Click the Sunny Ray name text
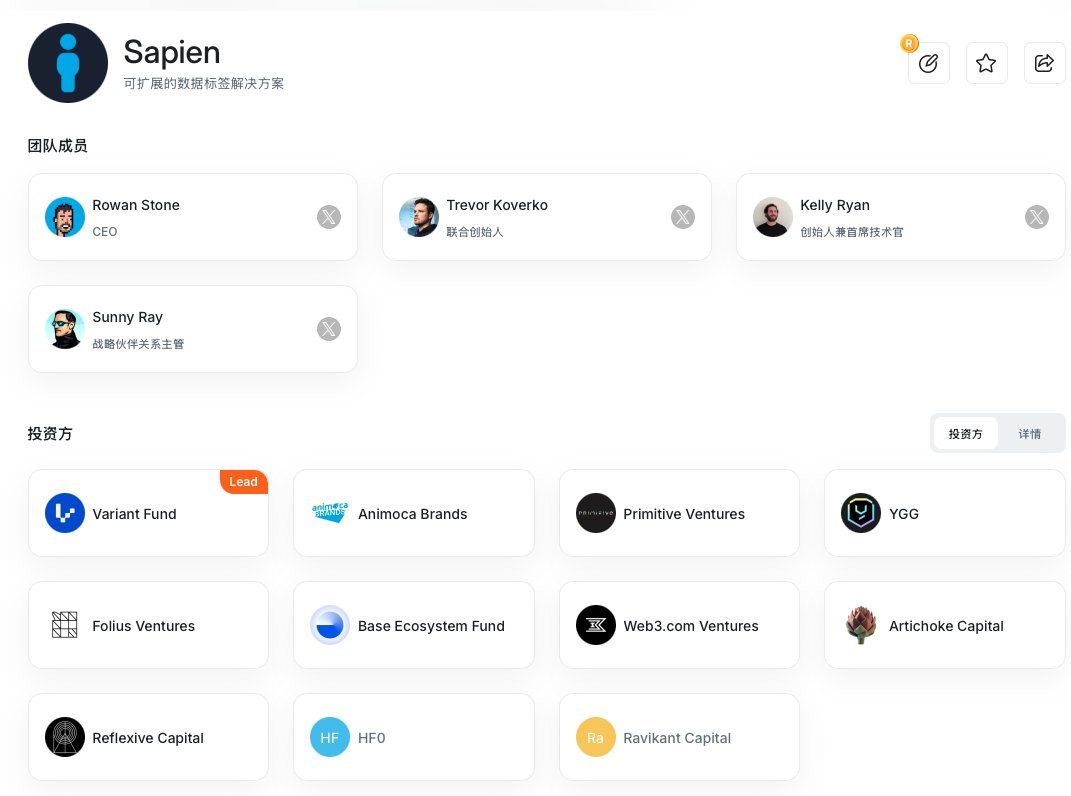 [127, 317]
